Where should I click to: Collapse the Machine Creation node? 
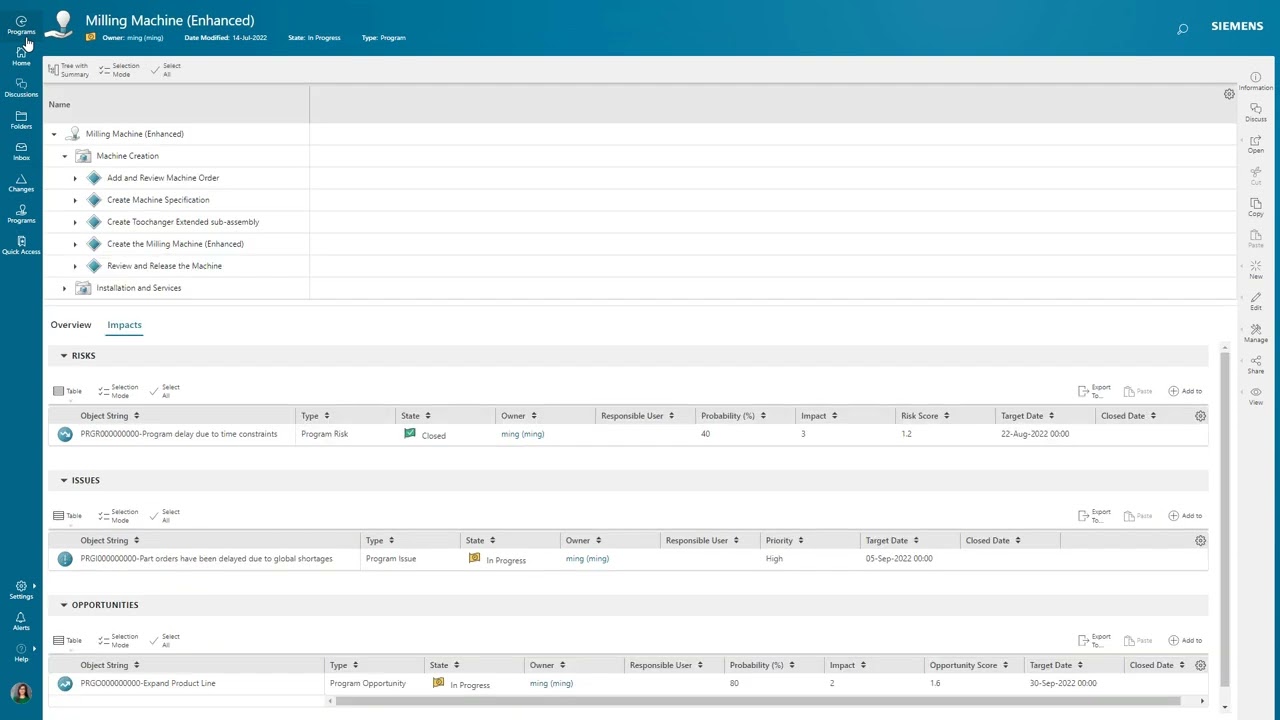[65, 156]
